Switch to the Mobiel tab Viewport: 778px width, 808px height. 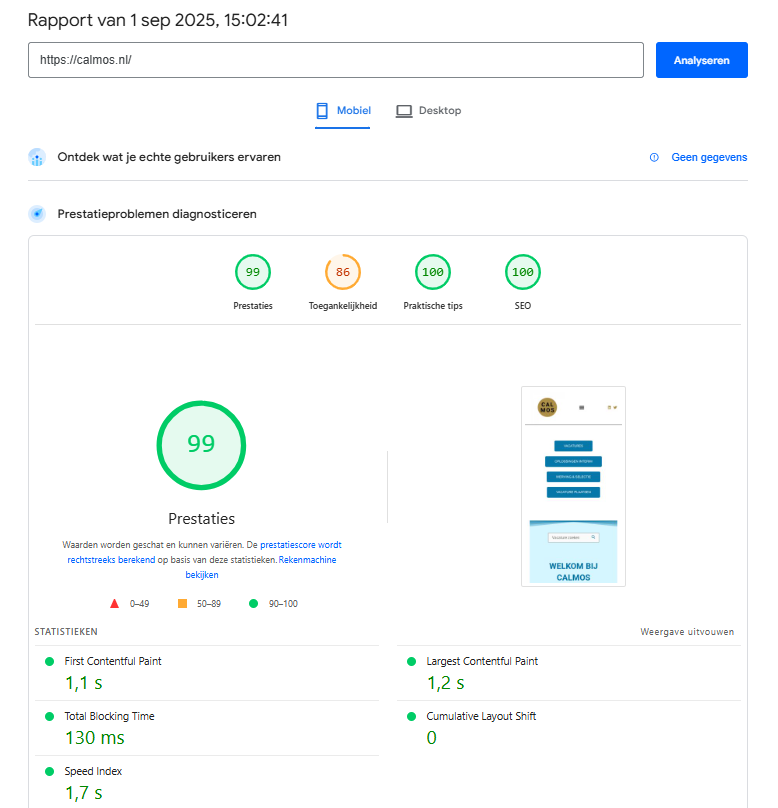[x=343, y=111]
